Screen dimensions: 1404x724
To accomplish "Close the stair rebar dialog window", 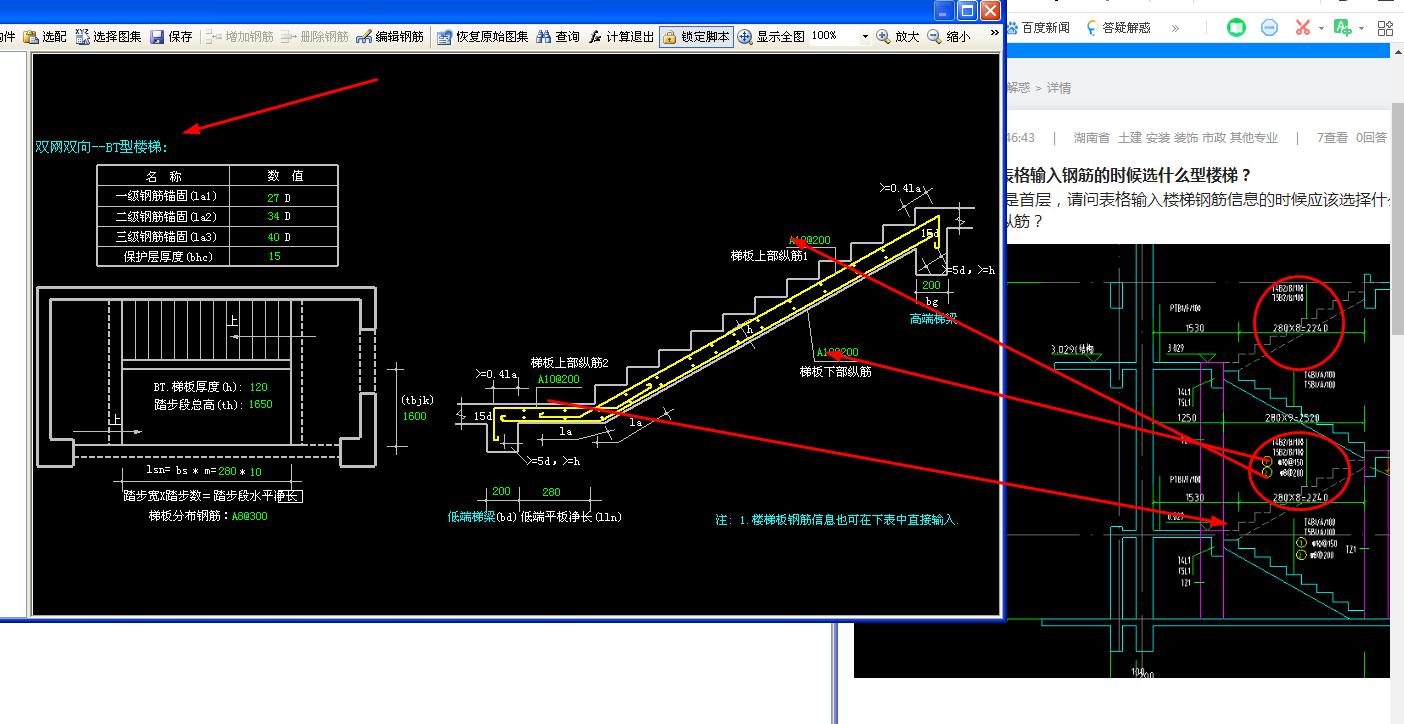I will click(x=990, y=10).
